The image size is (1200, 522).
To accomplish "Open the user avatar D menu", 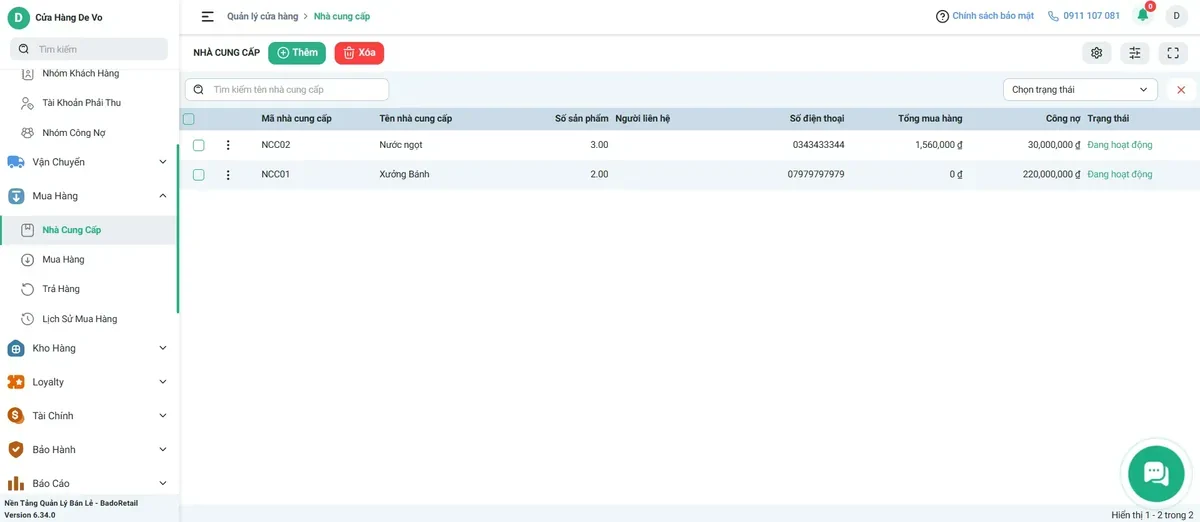I will [x=1175, y=16].
